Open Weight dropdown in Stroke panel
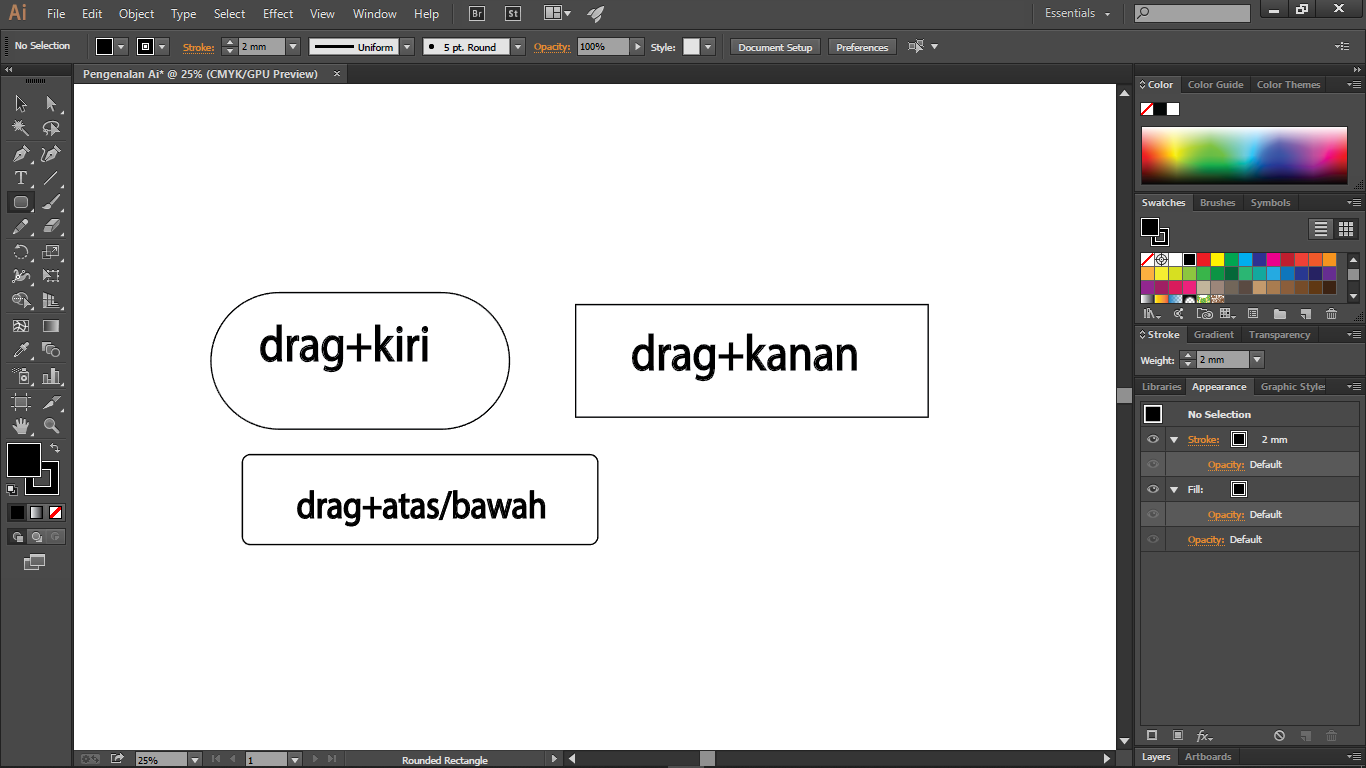Viewport: 1366px width, 768px height. (x=1257, y=359)
